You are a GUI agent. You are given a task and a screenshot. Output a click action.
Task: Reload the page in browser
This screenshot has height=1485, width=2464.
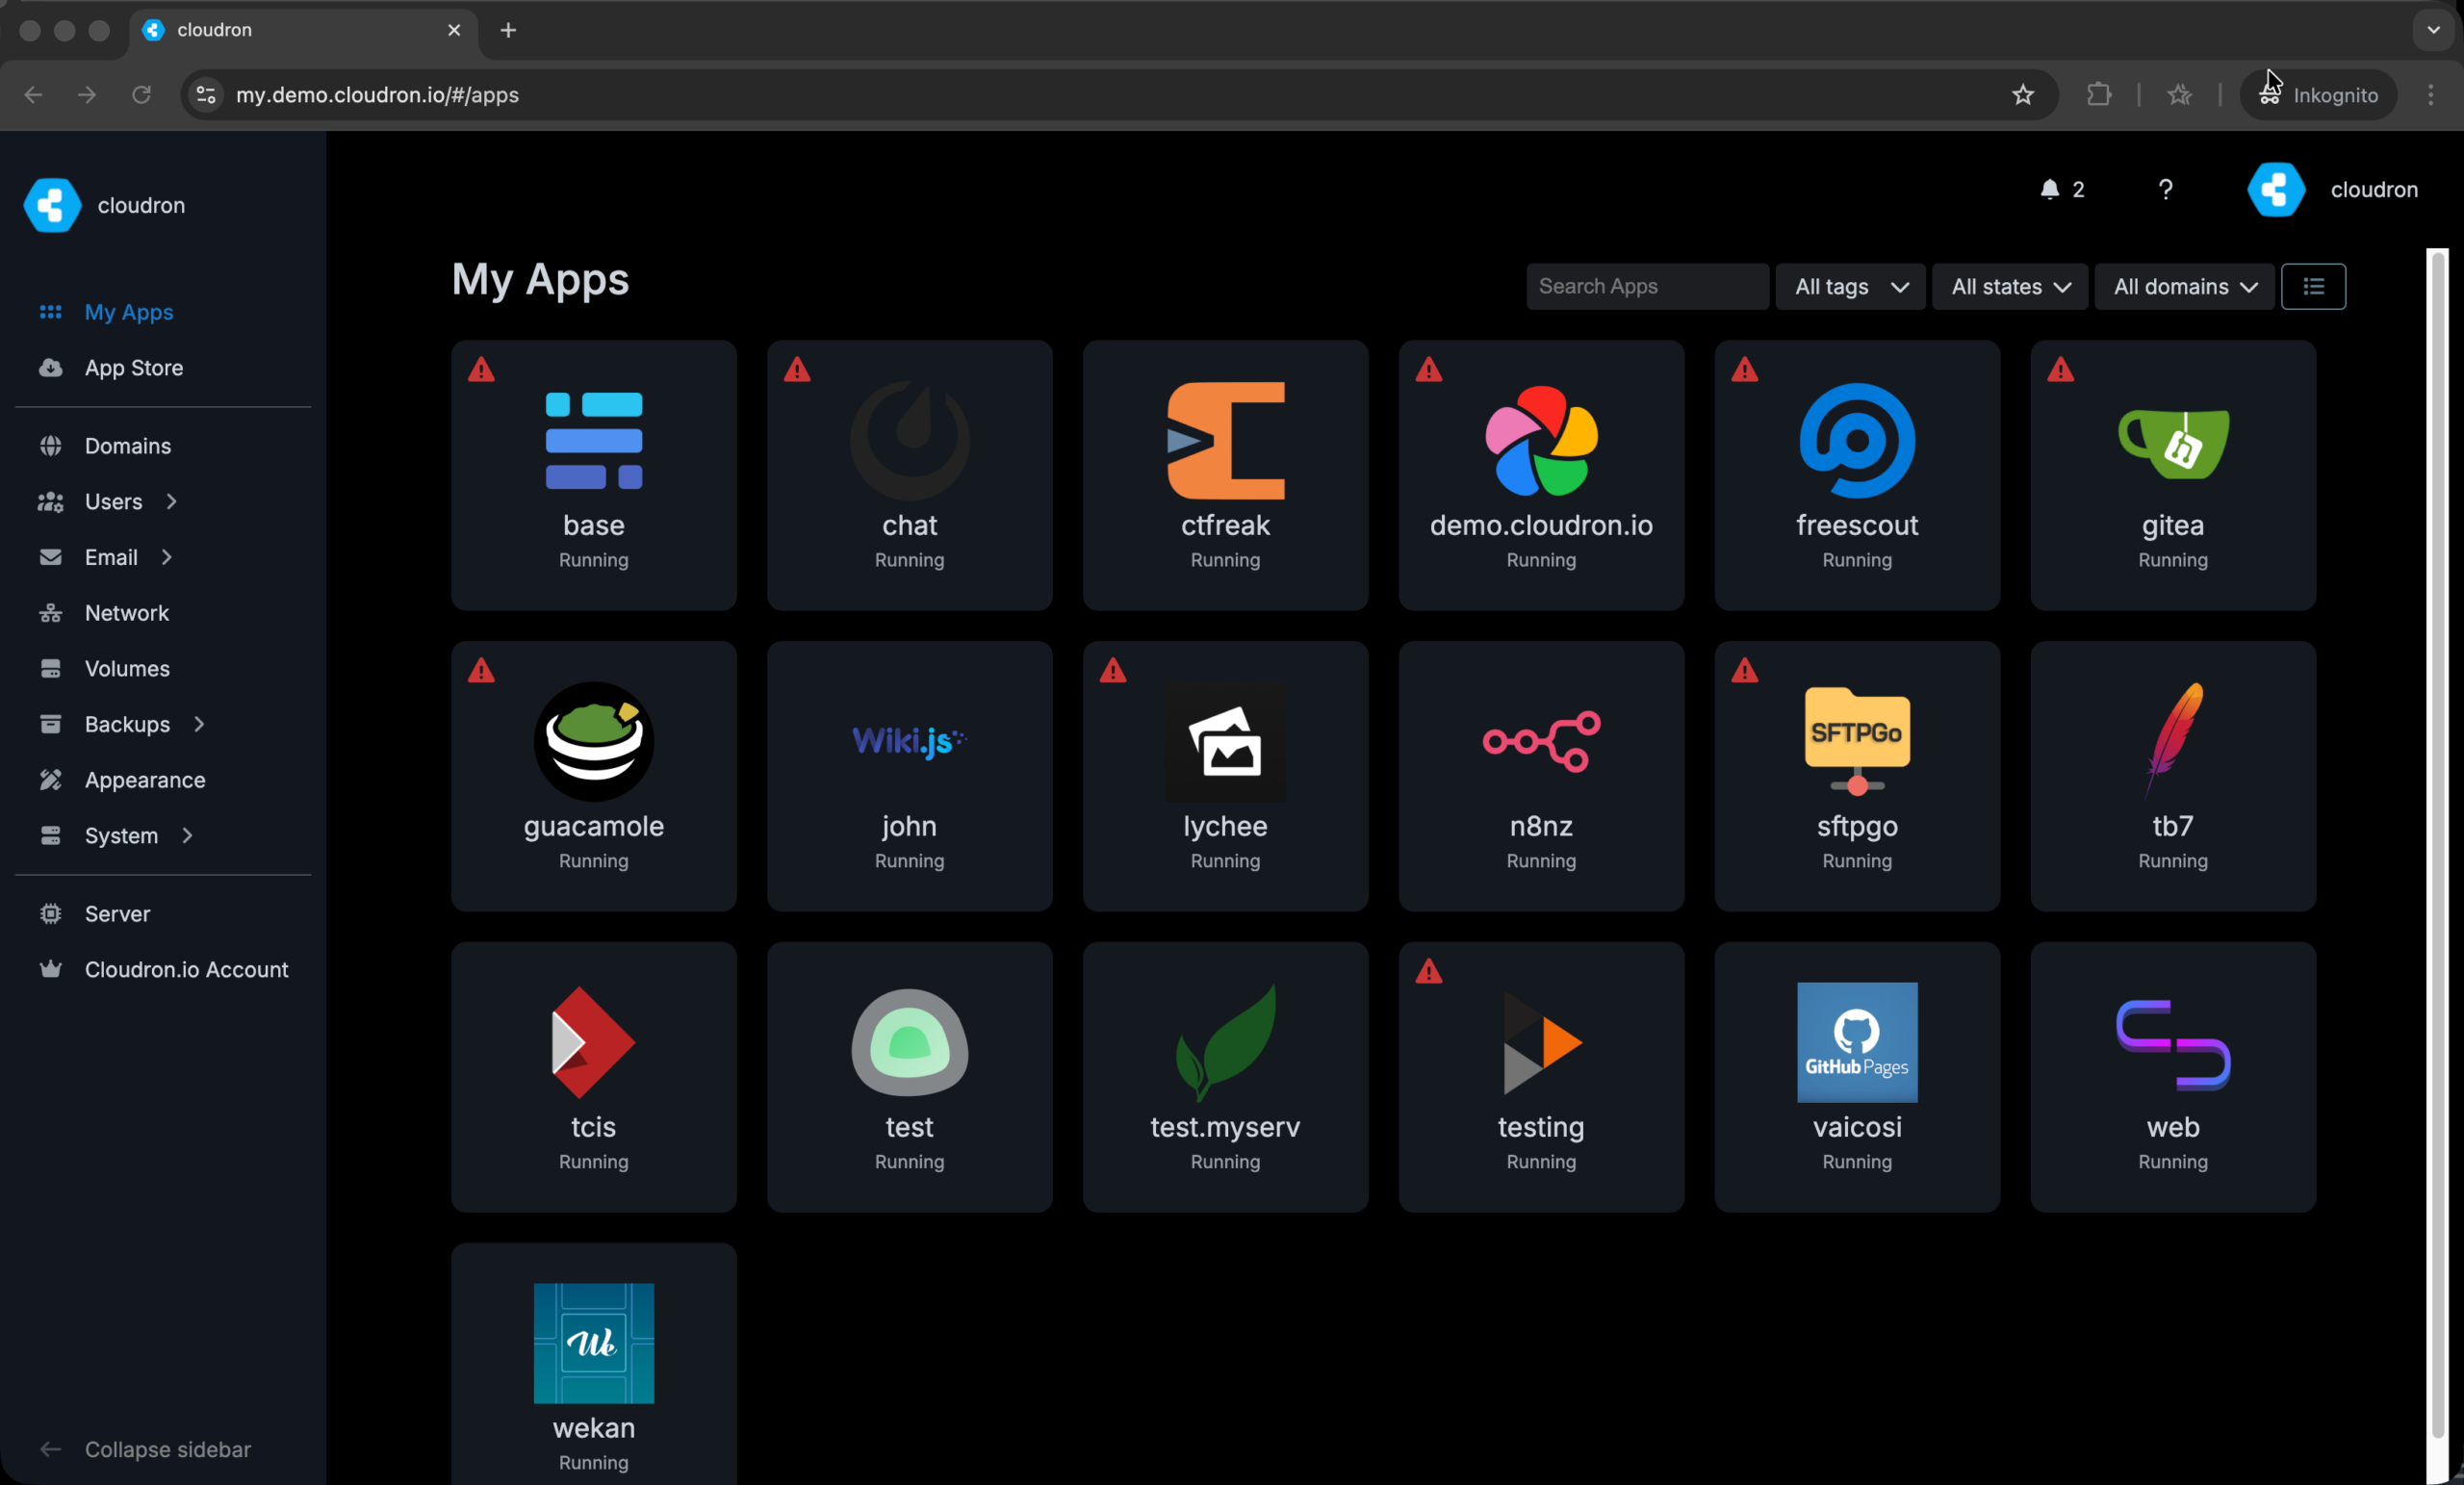click(x=141, y=95)
